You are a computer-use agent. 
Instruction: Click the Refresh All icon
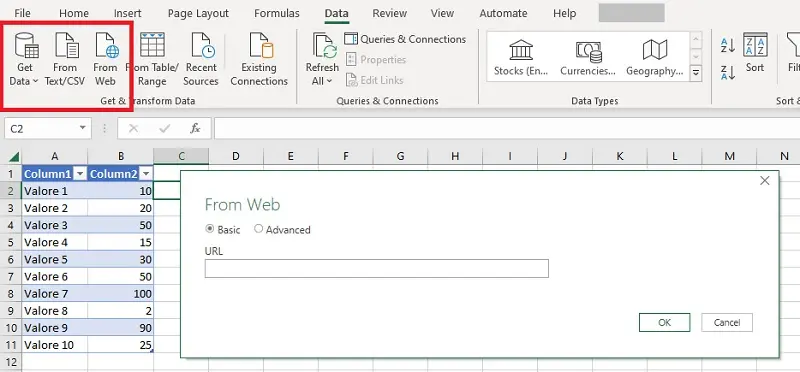pyautogui.click(x=323, y=46)
